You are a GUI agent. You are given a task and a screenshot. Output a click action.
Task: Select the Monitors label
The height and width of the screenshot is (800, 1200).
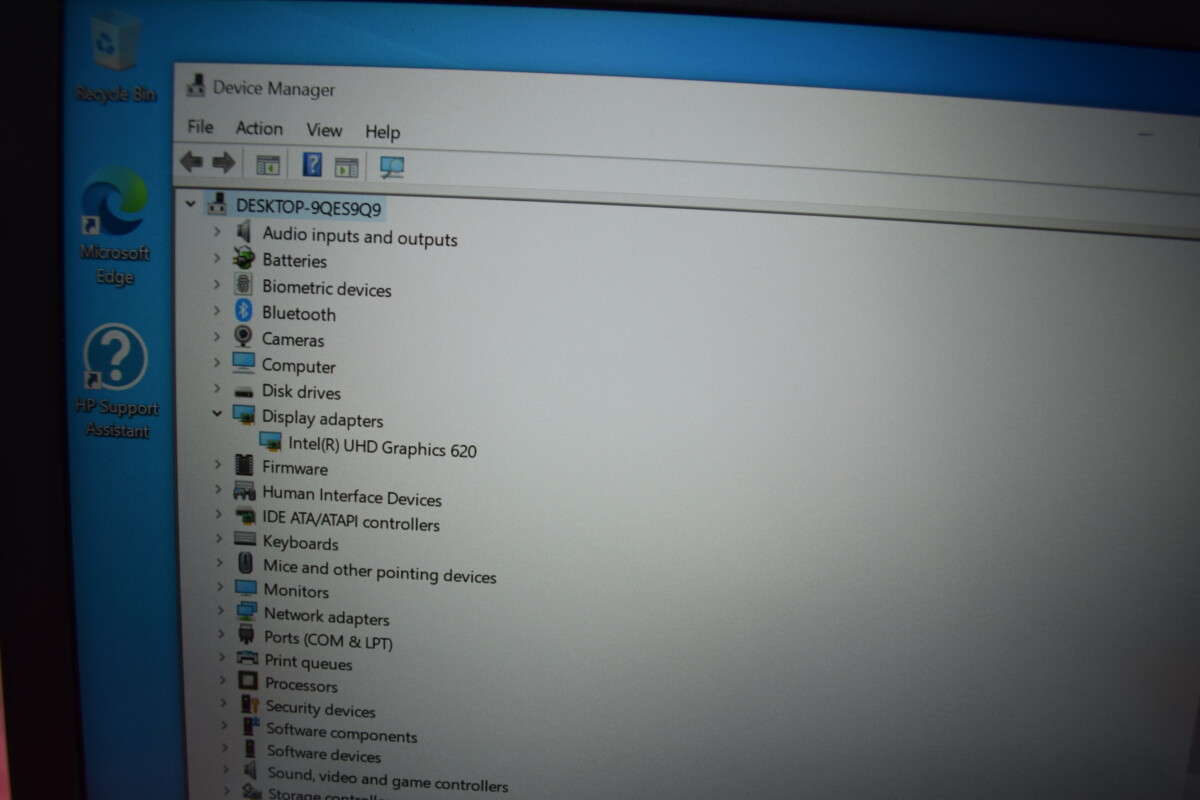(296, 591)
